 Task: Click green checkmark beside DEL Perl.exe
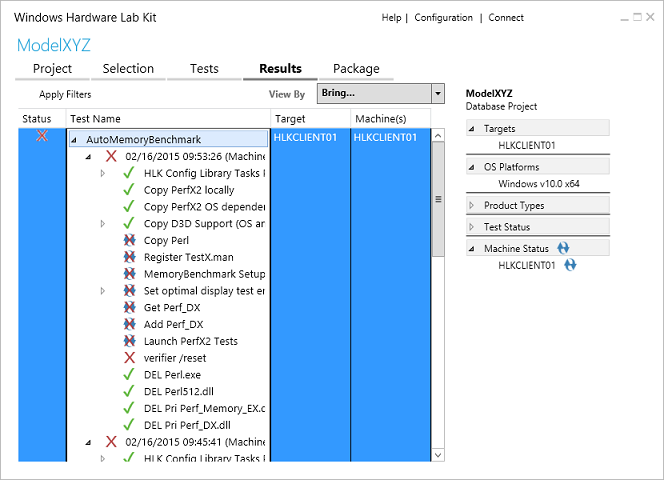point(129,375)
